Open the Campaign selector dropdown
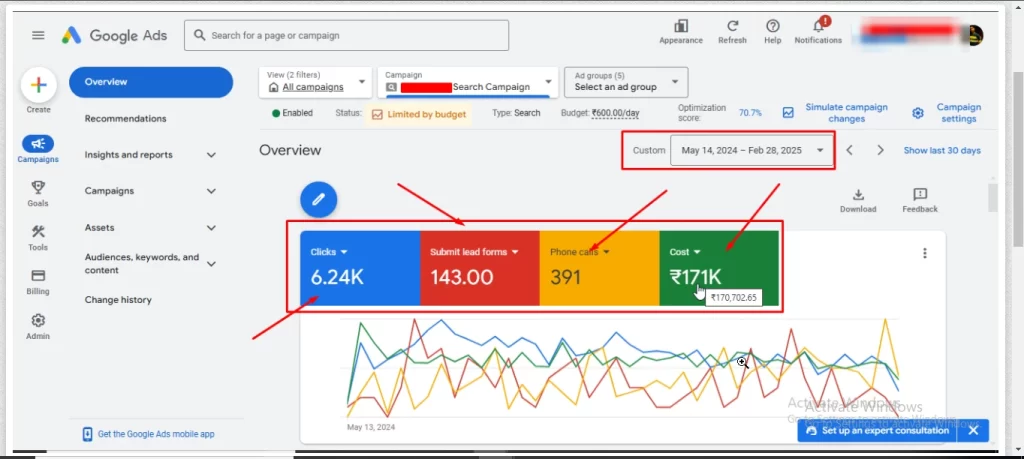The height and width of the screenshot is (459, 1024). pyautogui.click(x=468, y=82)
